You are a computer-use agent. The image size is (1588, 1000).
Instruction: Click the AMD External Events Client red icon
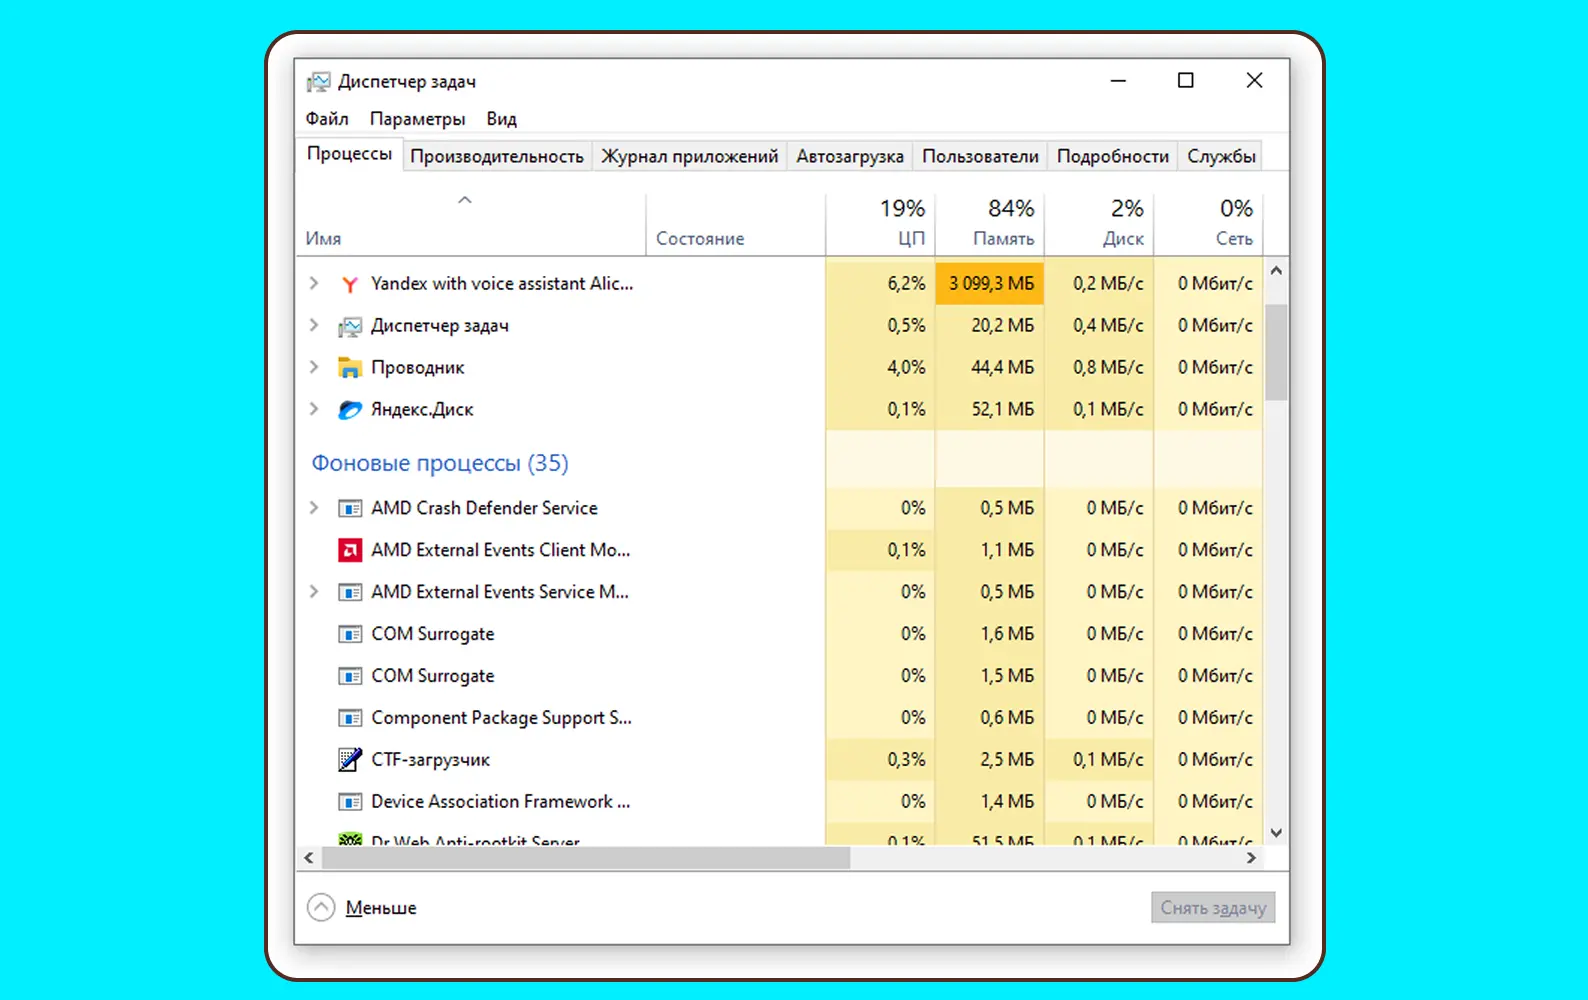coord(349,550)
